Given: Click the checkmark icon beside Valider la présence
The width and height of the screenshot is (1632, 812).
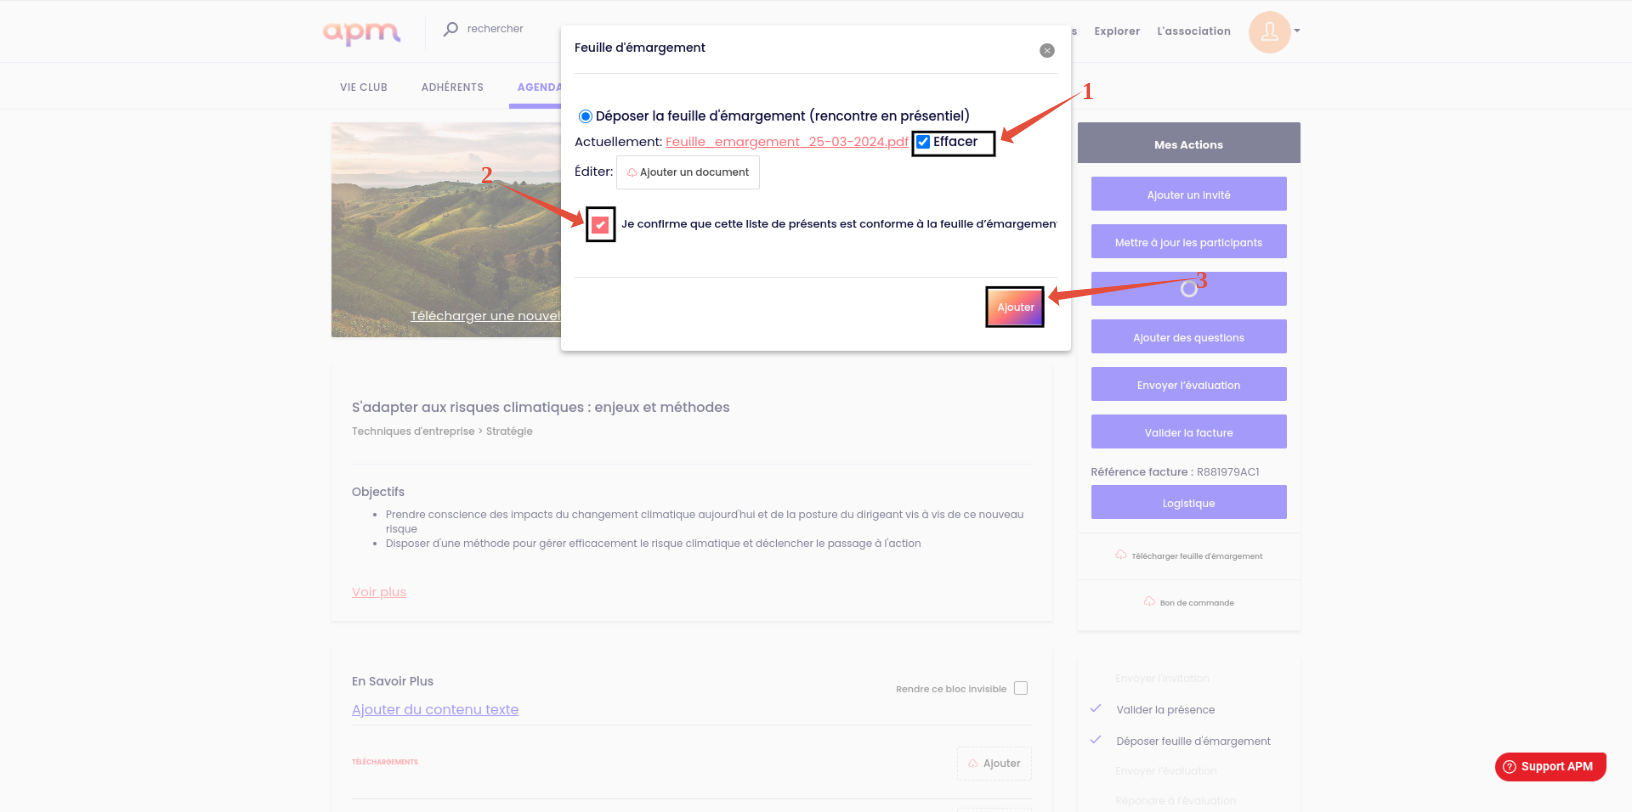Looking at the screenshot, I should point(1096,709).
